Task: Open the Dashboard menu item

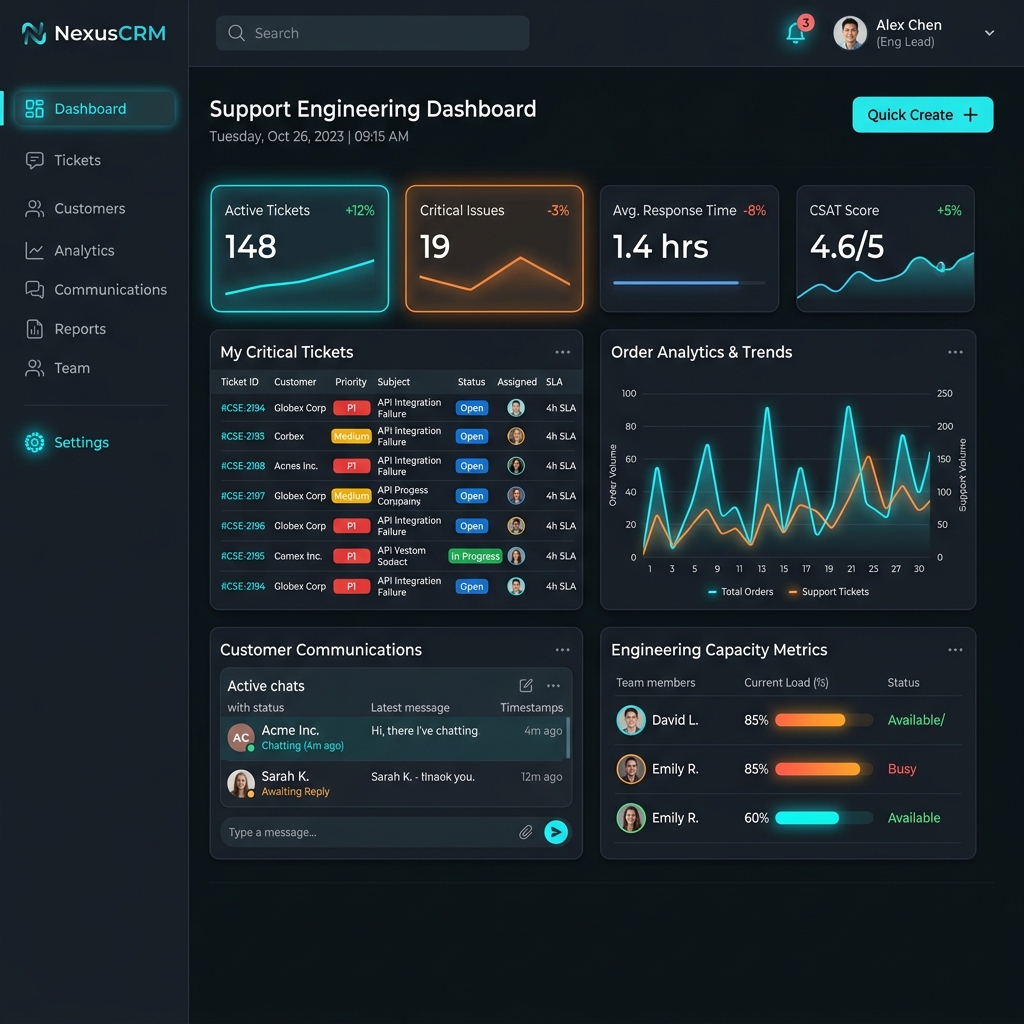Action: (x=95, y=108)
